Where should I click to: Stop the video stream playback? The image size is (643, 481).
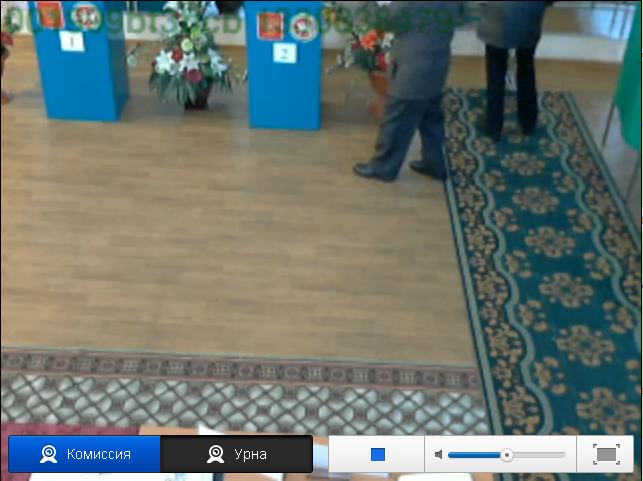pyautogui.click(x=378, y=454)
